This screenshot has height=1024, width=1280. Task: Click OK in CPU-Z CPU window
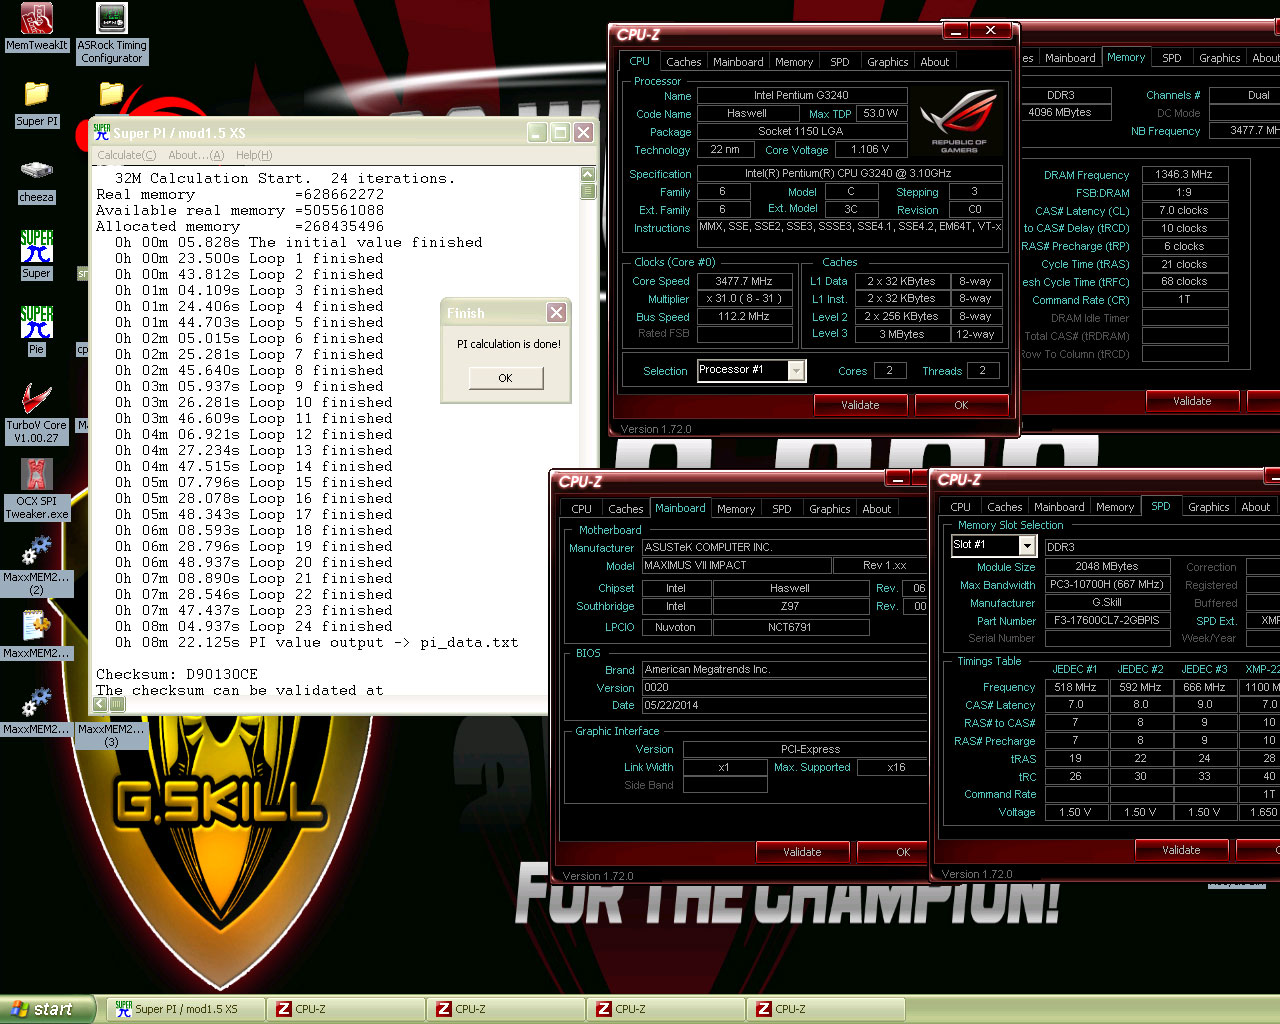(961, 405)
